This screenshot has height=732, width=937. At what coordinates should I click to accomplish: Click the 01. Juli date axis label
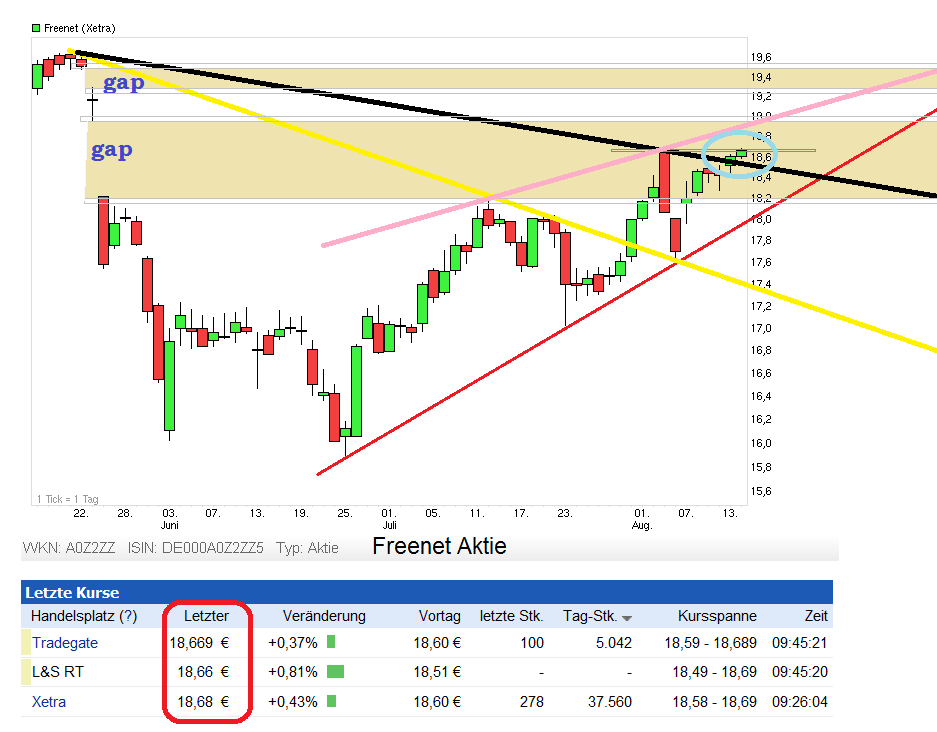coord(389,519)
